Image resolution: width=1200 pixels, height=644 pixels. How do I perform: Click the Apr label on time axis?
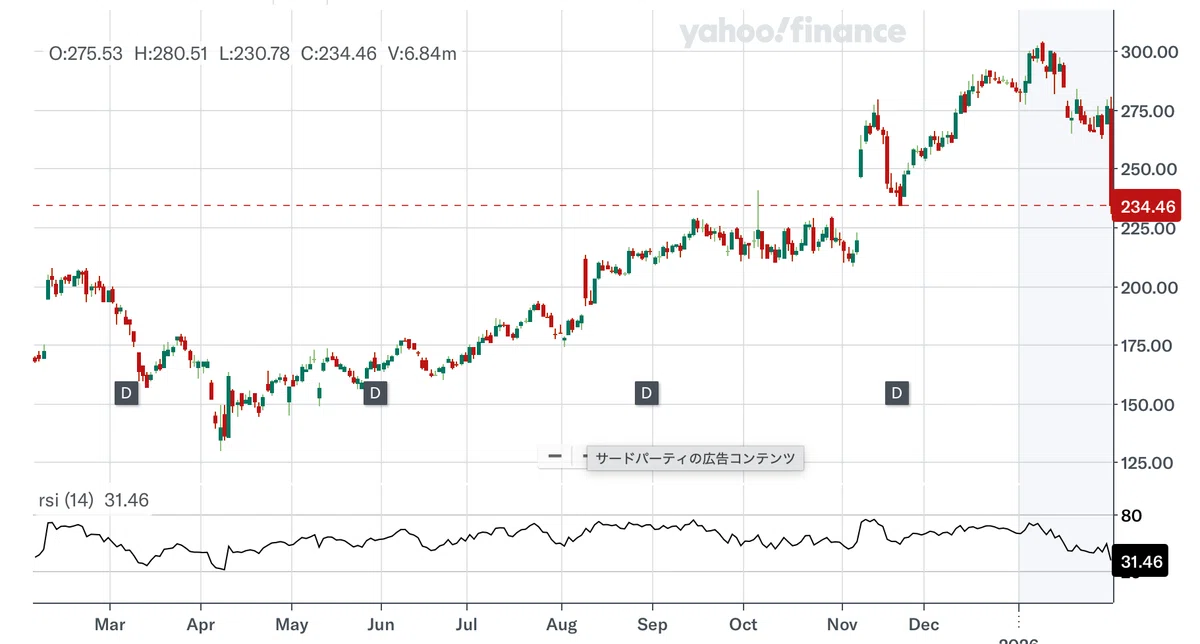tap(201, 624)
